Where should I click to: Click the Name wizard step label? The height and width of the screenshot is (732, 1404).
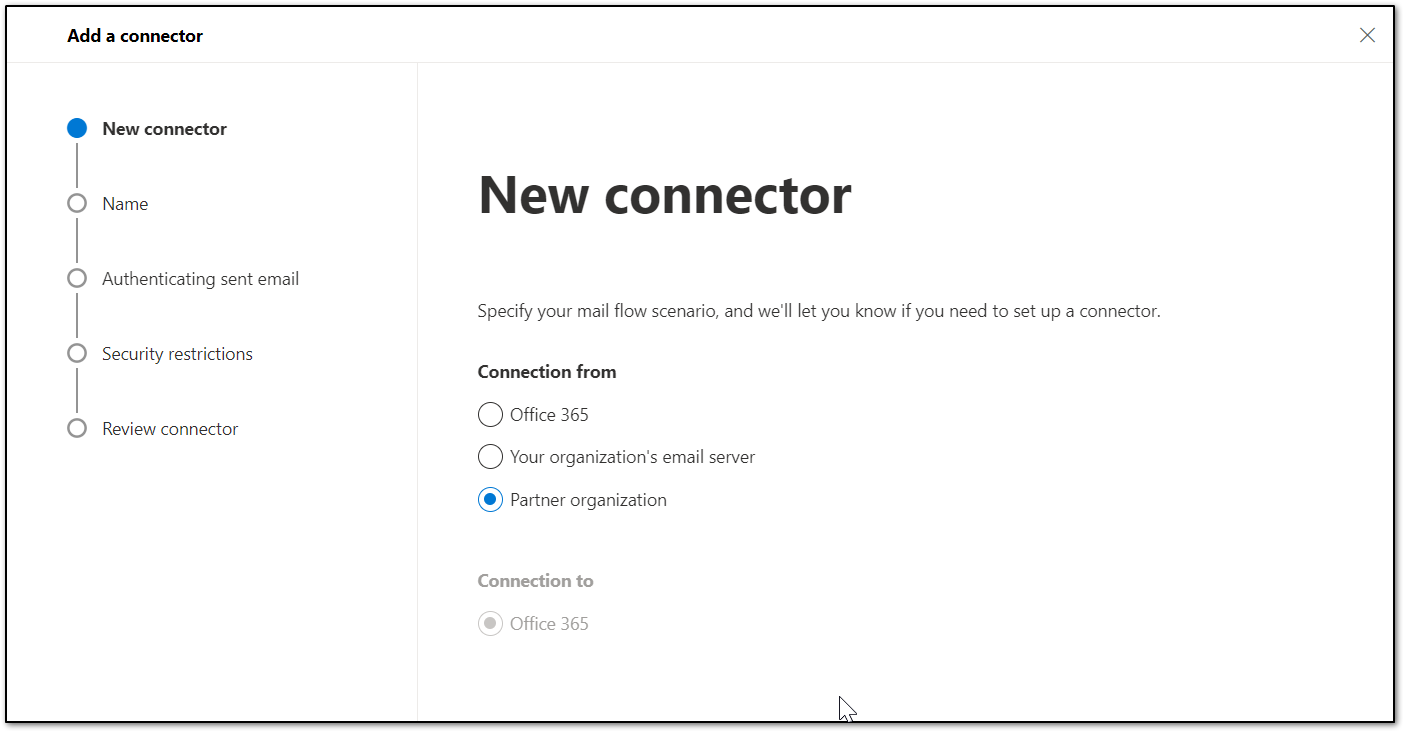tap(125, 203)
